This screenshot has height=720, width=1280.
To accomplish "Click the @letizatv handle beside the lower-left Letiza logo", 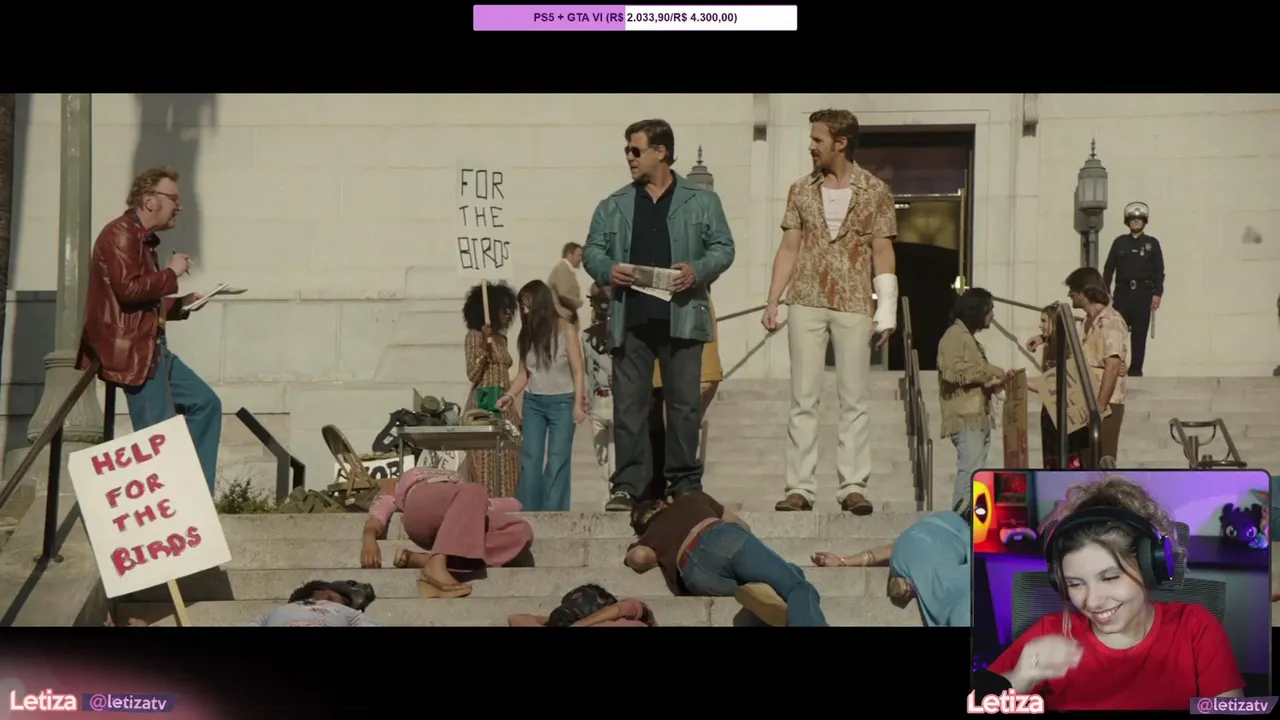I will pos(128,703).
